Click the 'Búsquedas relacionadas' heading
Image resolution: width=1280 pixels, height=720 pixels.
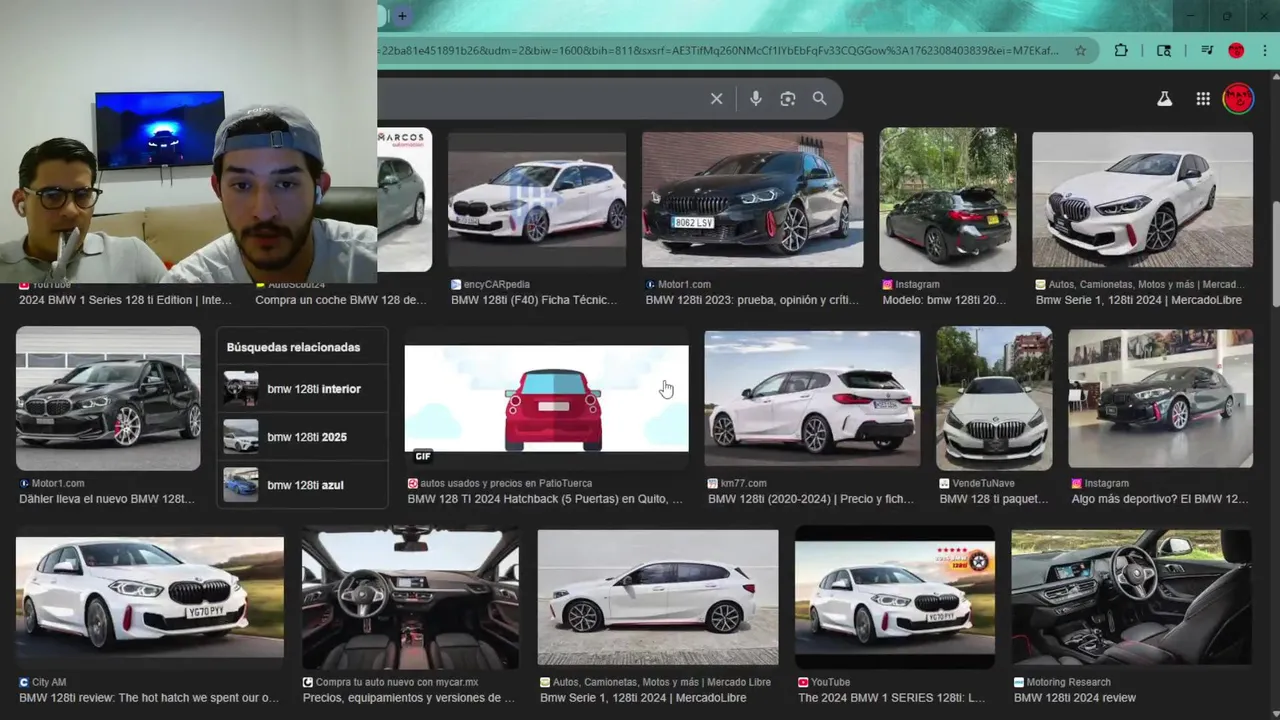coord(293,347)
